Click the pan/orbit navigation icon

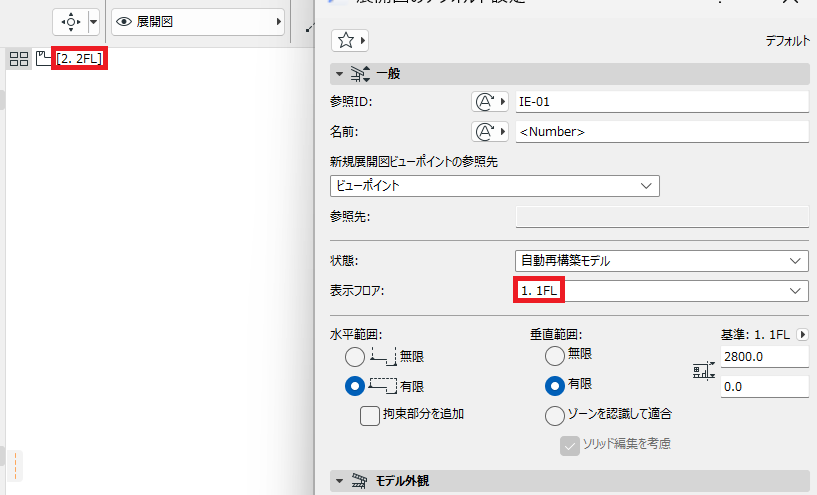tap(70, 22)
